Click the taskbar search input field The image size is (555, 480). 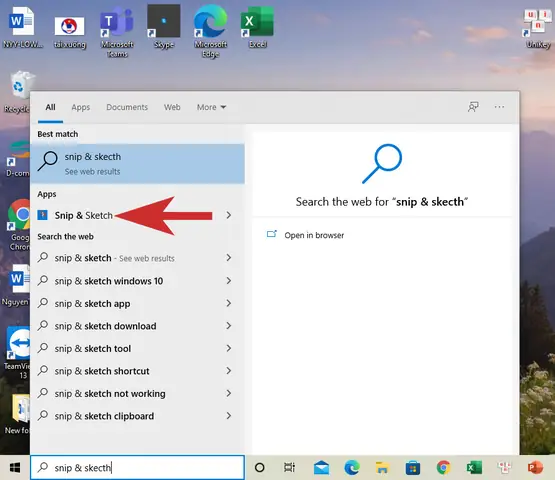pyautogui.click(x=137, y=468)
